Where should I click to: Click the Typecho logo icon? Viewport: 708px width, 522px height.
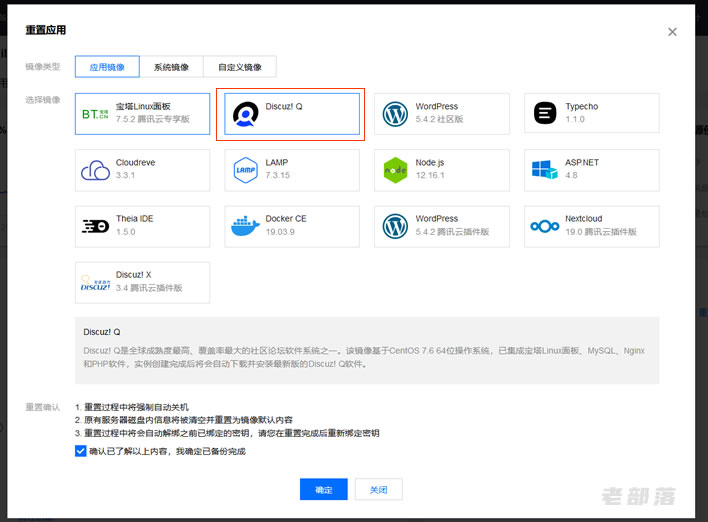[545, 113]
